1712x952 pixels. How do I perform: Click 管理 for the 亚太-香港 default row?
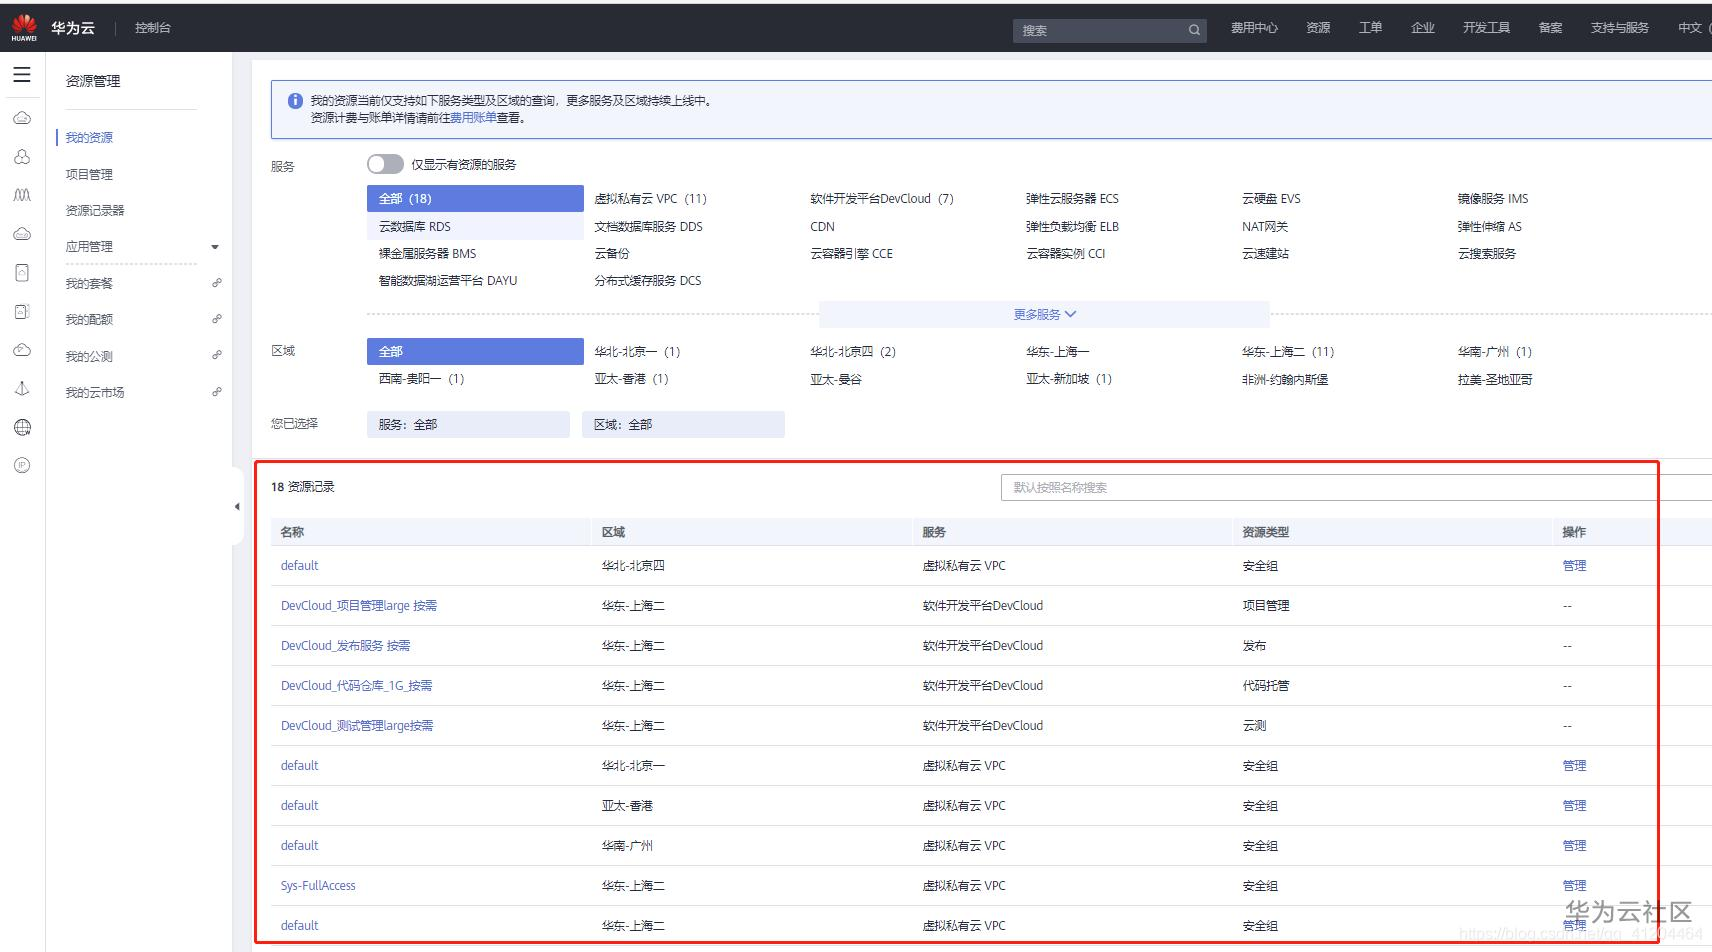pos(1574,806)
